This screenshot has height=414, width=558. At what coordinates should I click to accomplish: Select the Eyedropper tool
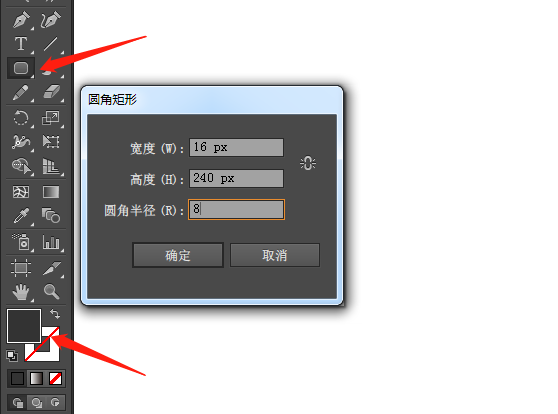pos(21,216)
